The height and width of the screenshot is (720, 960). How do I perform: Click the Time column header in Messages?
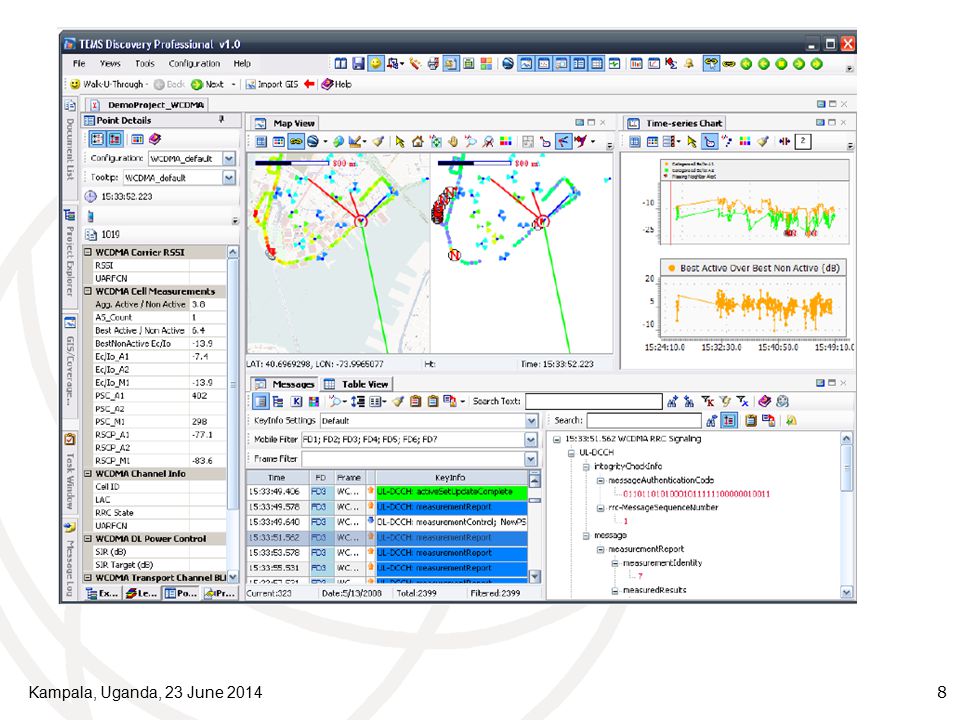coord(277,478)
